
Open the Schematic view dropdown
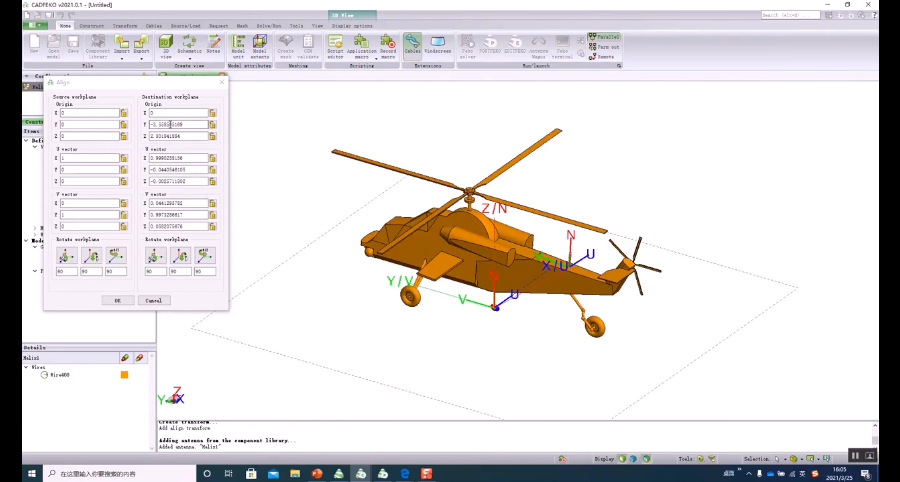coord(189,57)
